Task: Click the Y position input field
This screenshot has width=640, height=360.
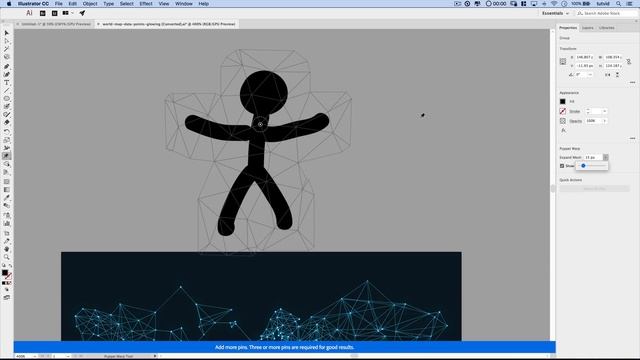Action: point(584,66)
